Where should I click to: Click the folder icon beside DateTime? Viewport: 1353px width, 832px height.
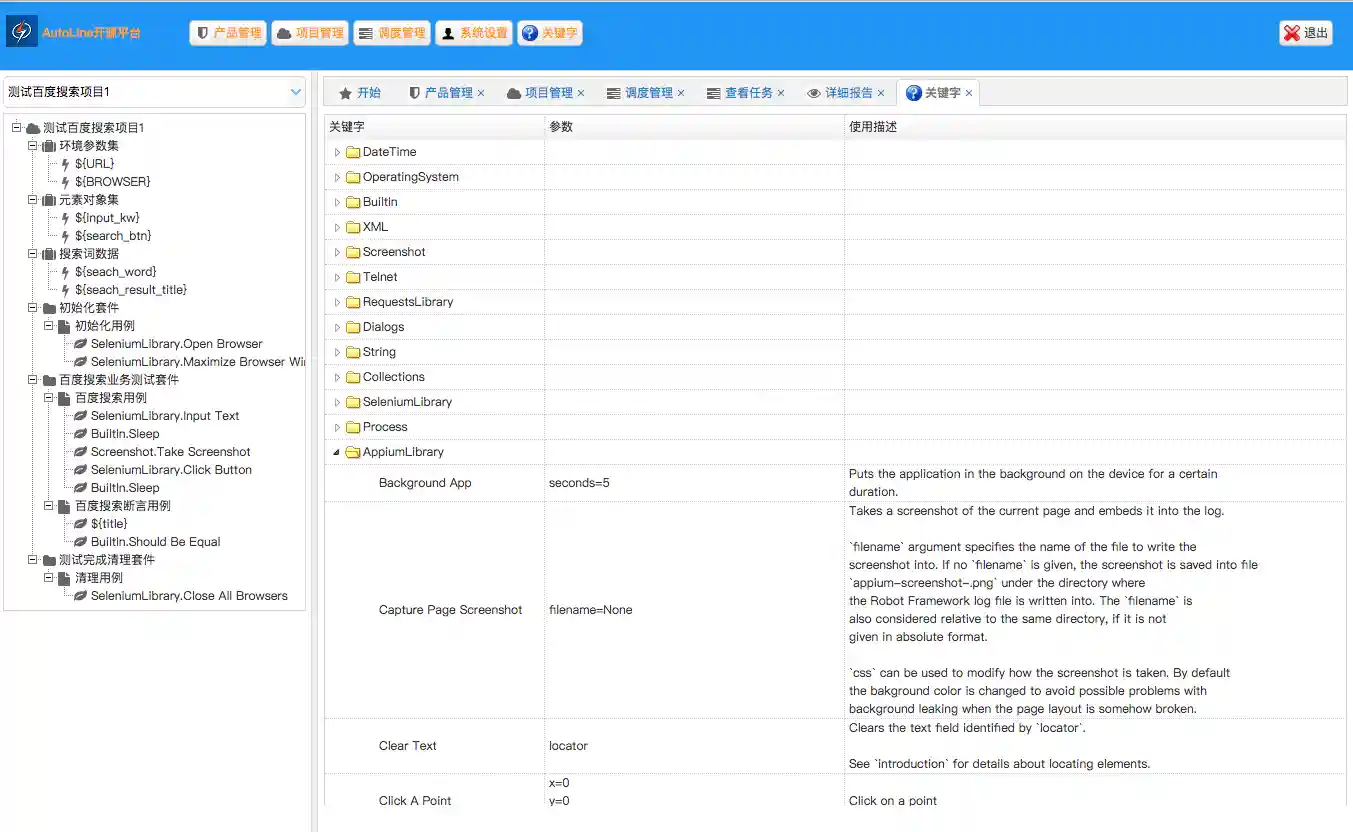tap(353, 152)
